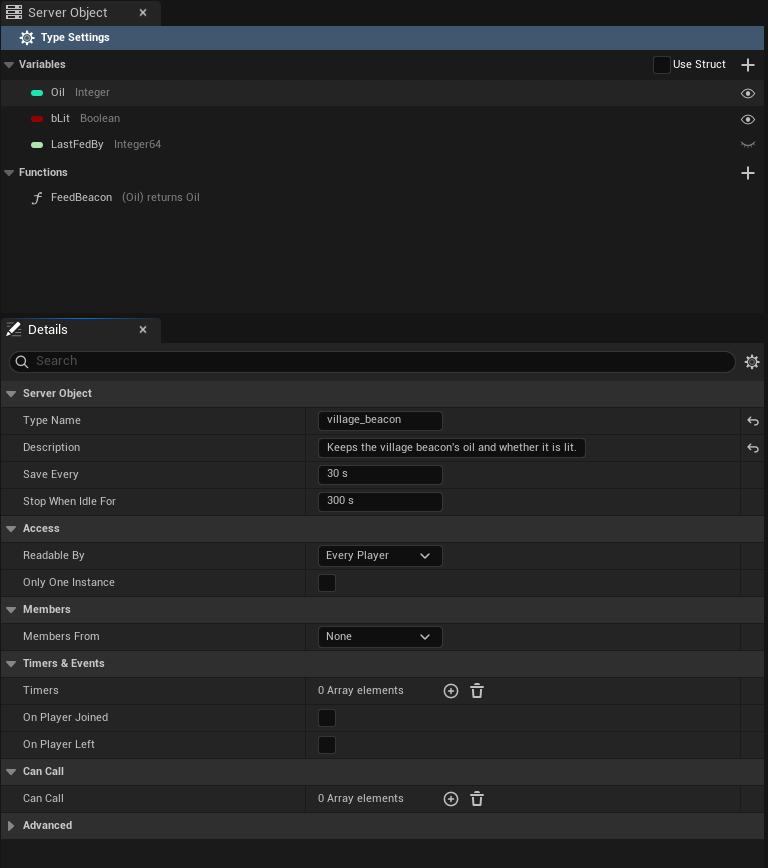Click the Only One Instance label
The image size is (768, 868).
(x=69, y=582)
